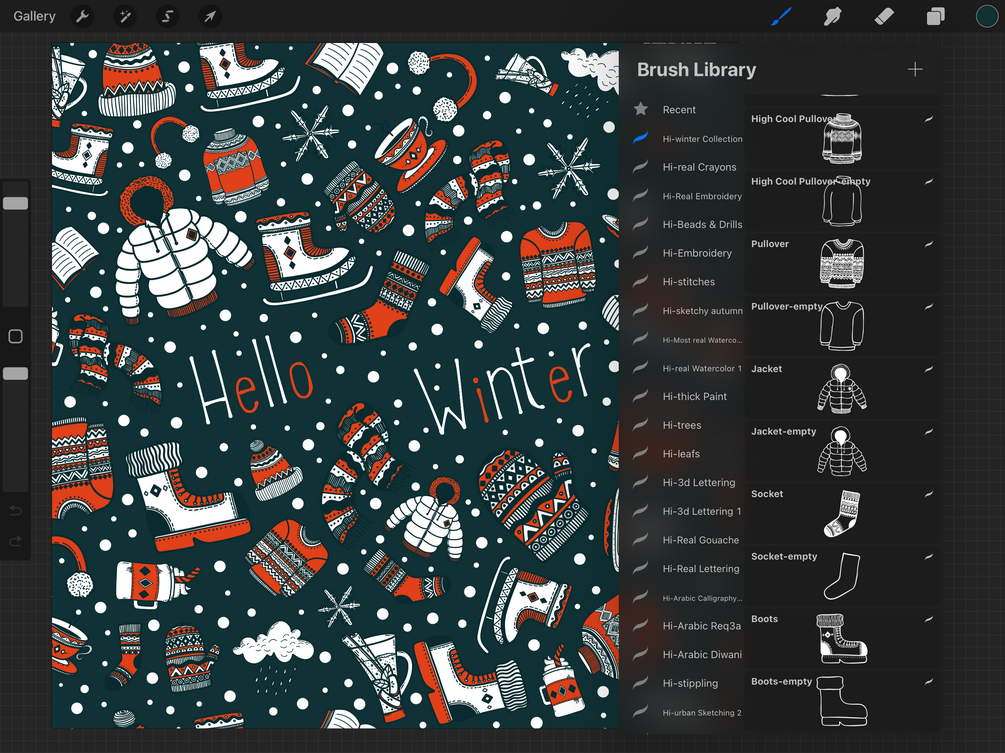Screen dimensions: 1005x753
Task: Choose the Boots stamp brush
Action: 842,639
